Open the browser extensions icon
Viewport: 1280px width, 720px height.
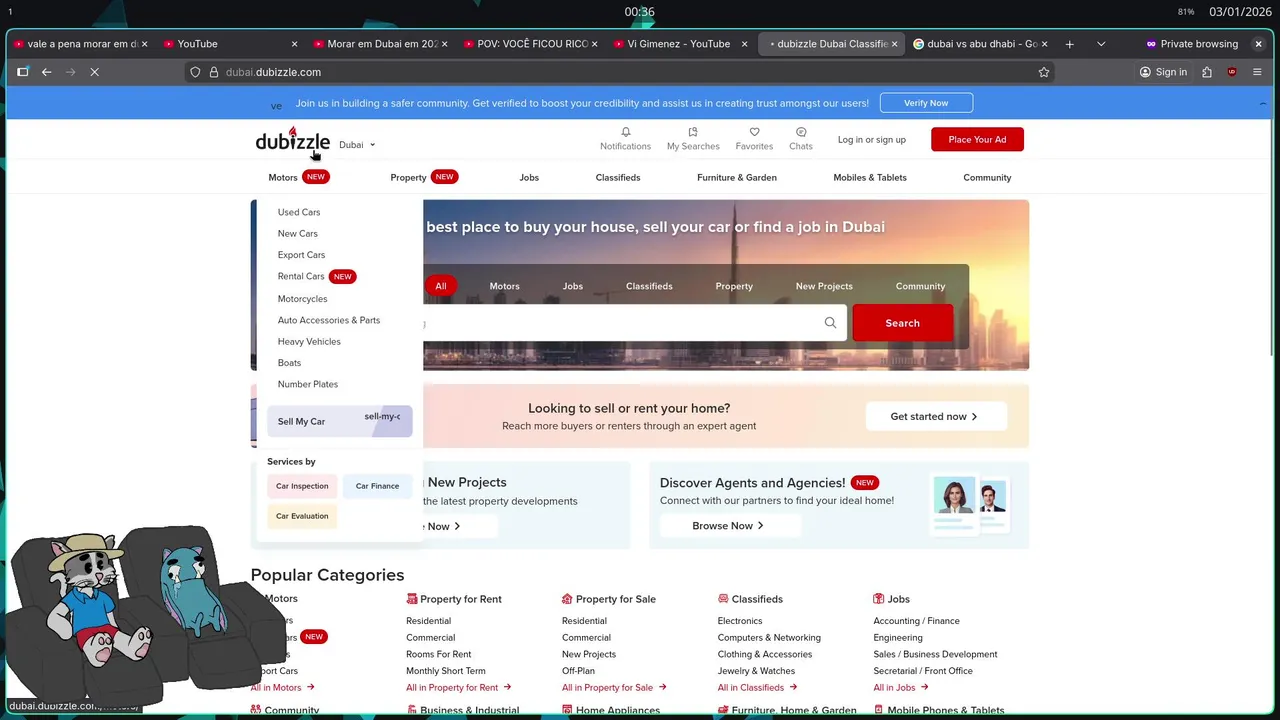click(x=1207, y=72)
